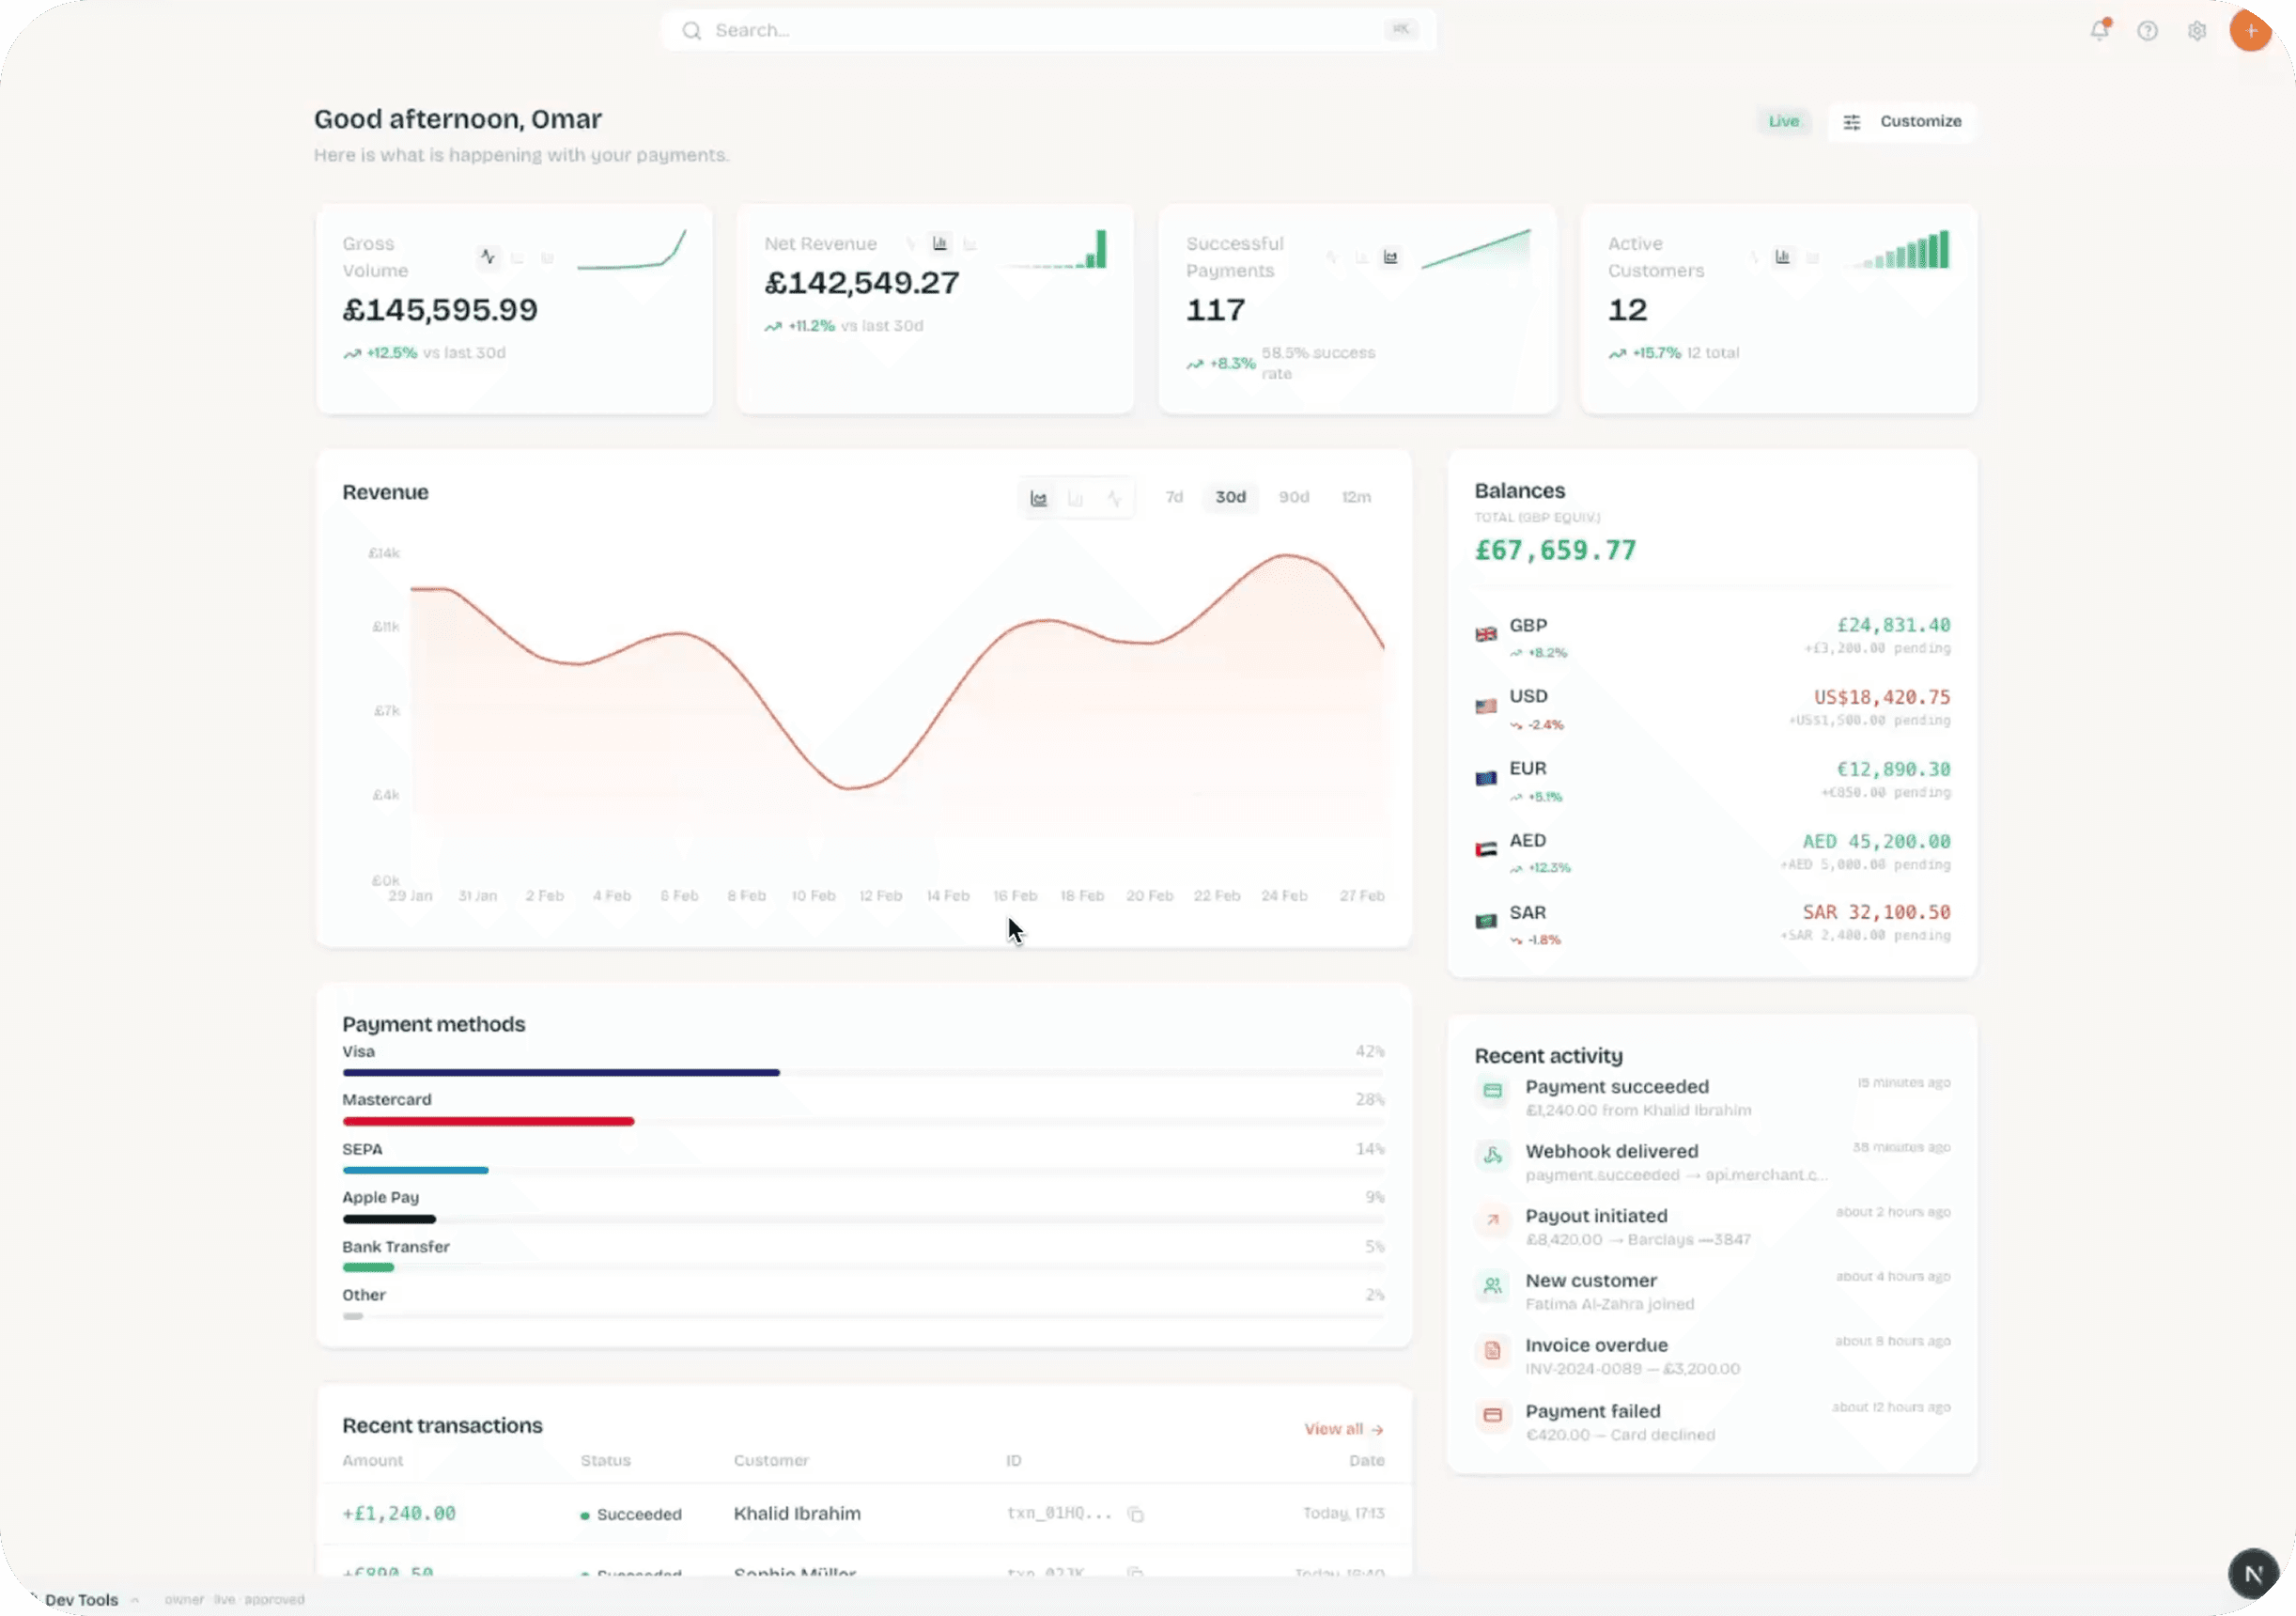Expand the Dev Tools panel
The height and width of the screenshot is (1616, 2296).
click(82, 1599)
